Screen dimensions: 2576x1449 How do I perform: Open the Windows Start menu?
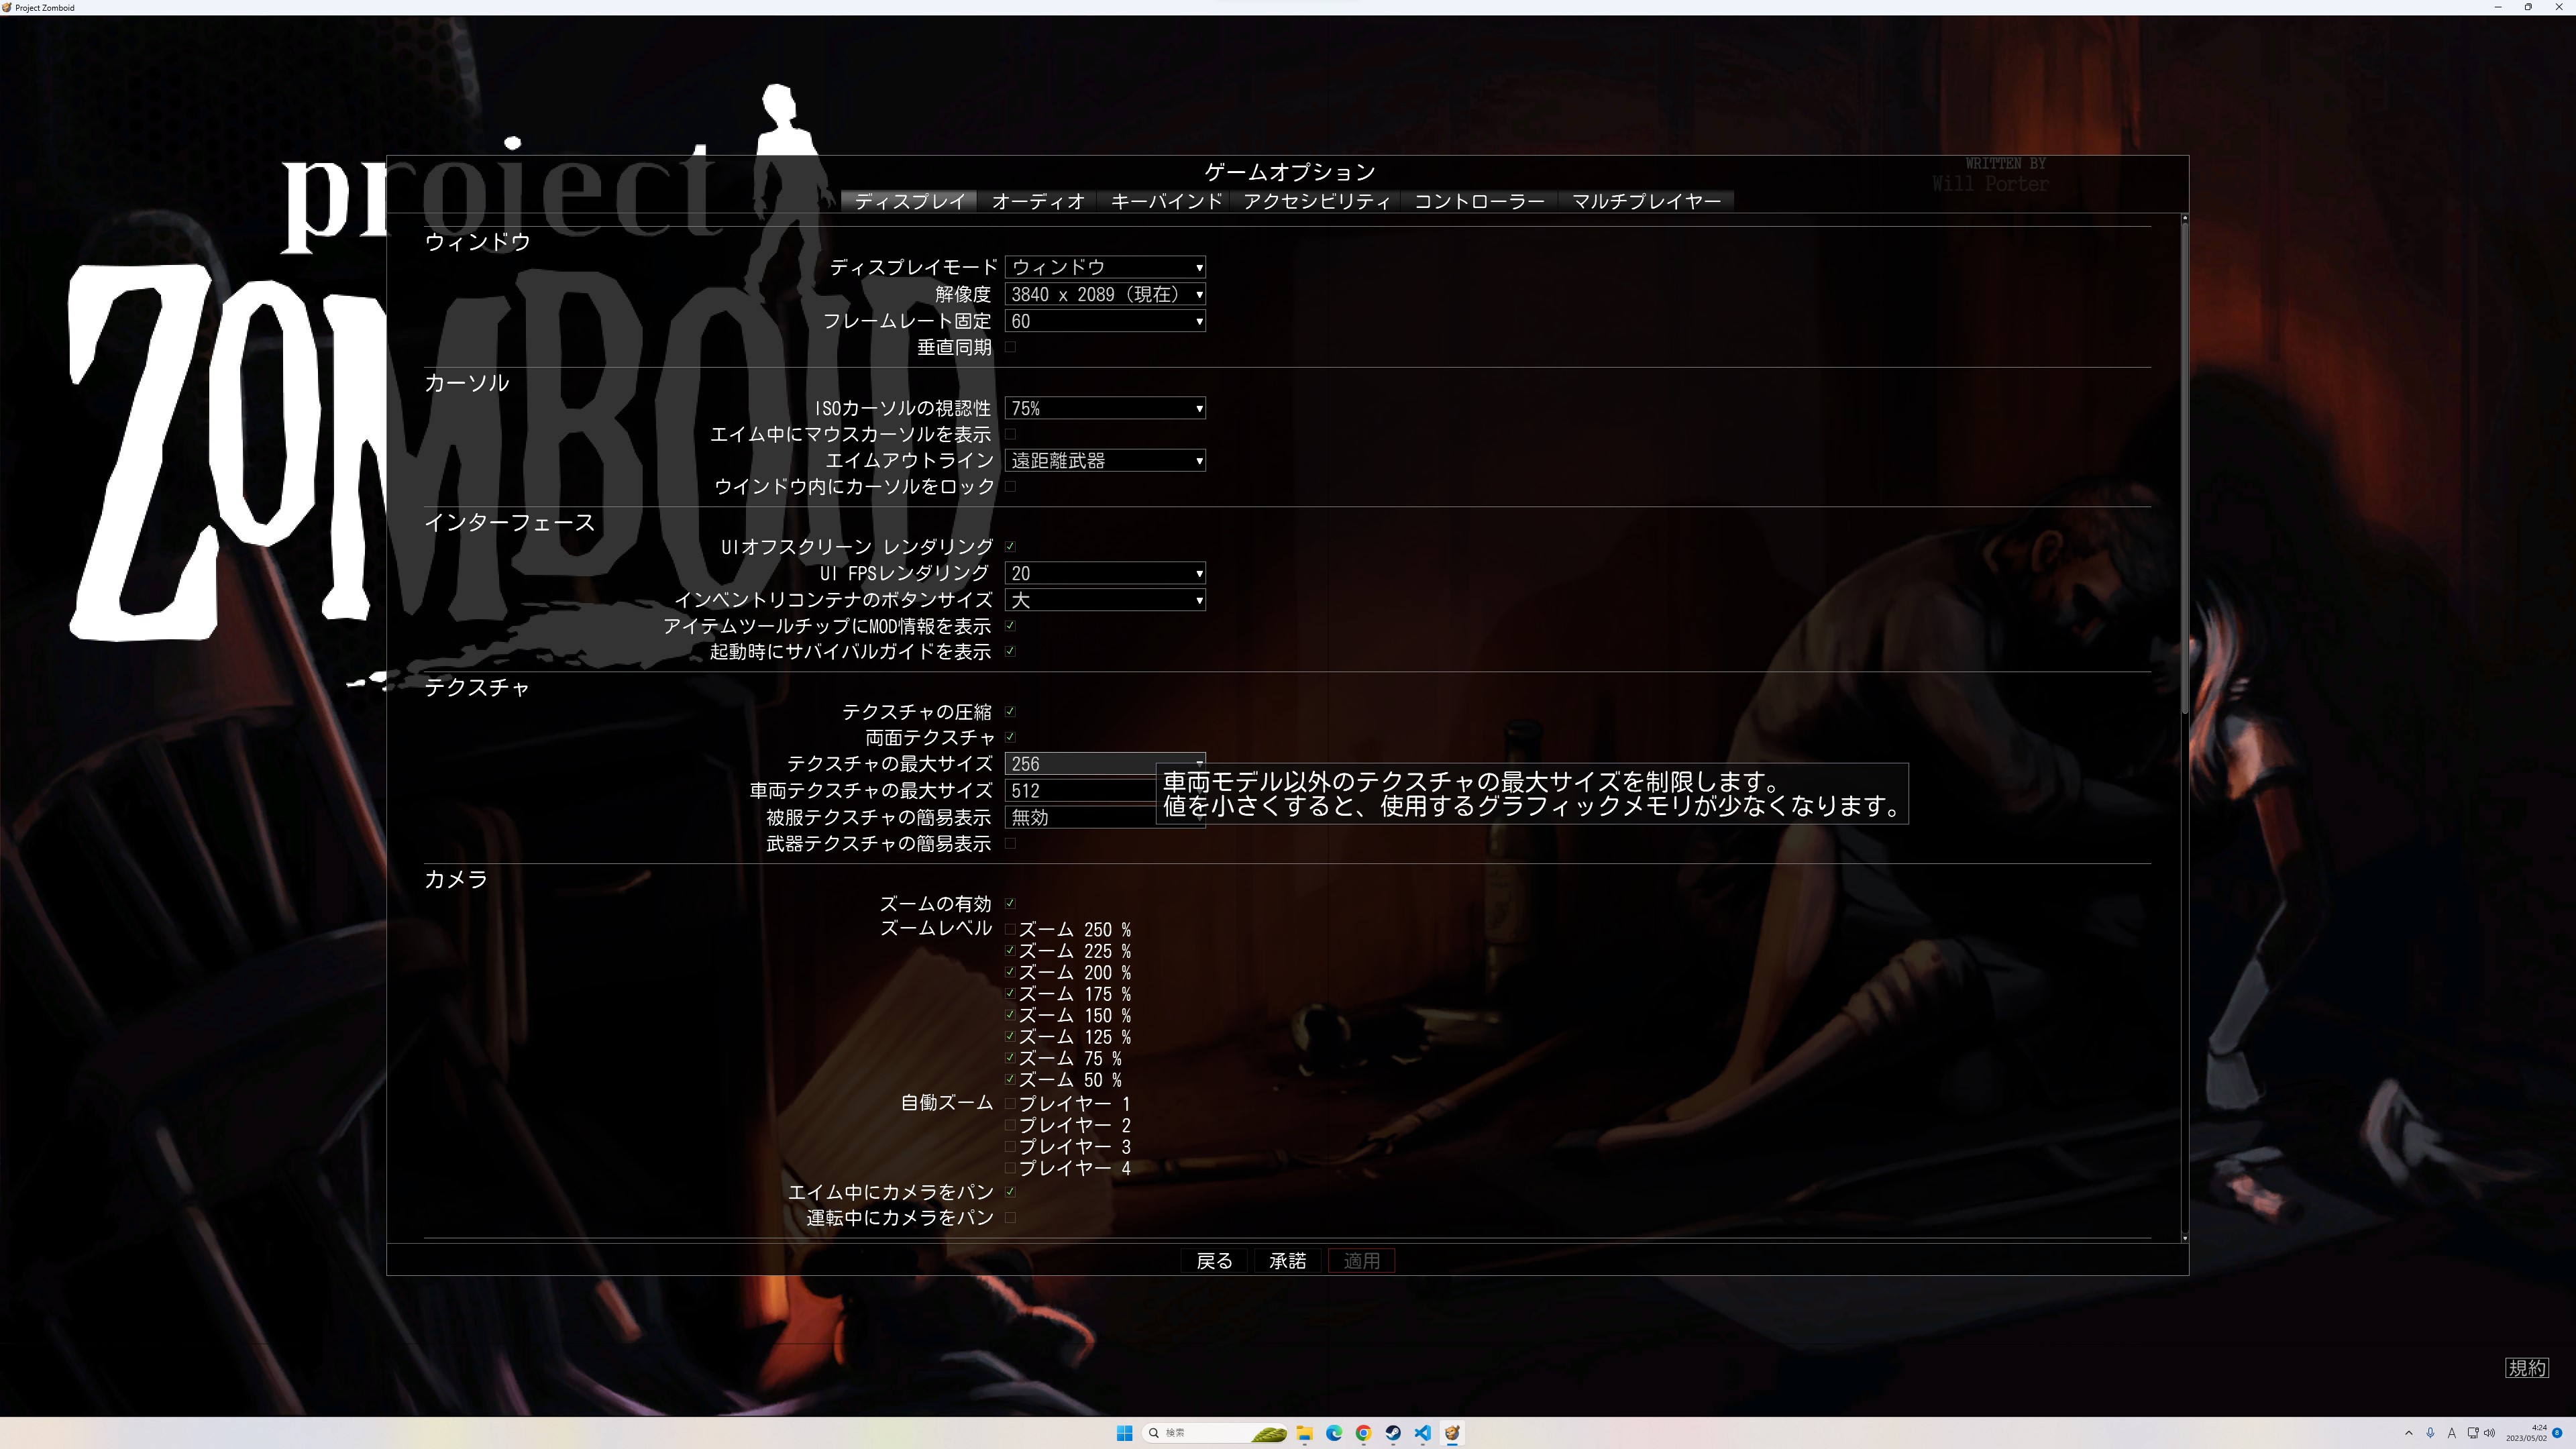(1124, 1433)
